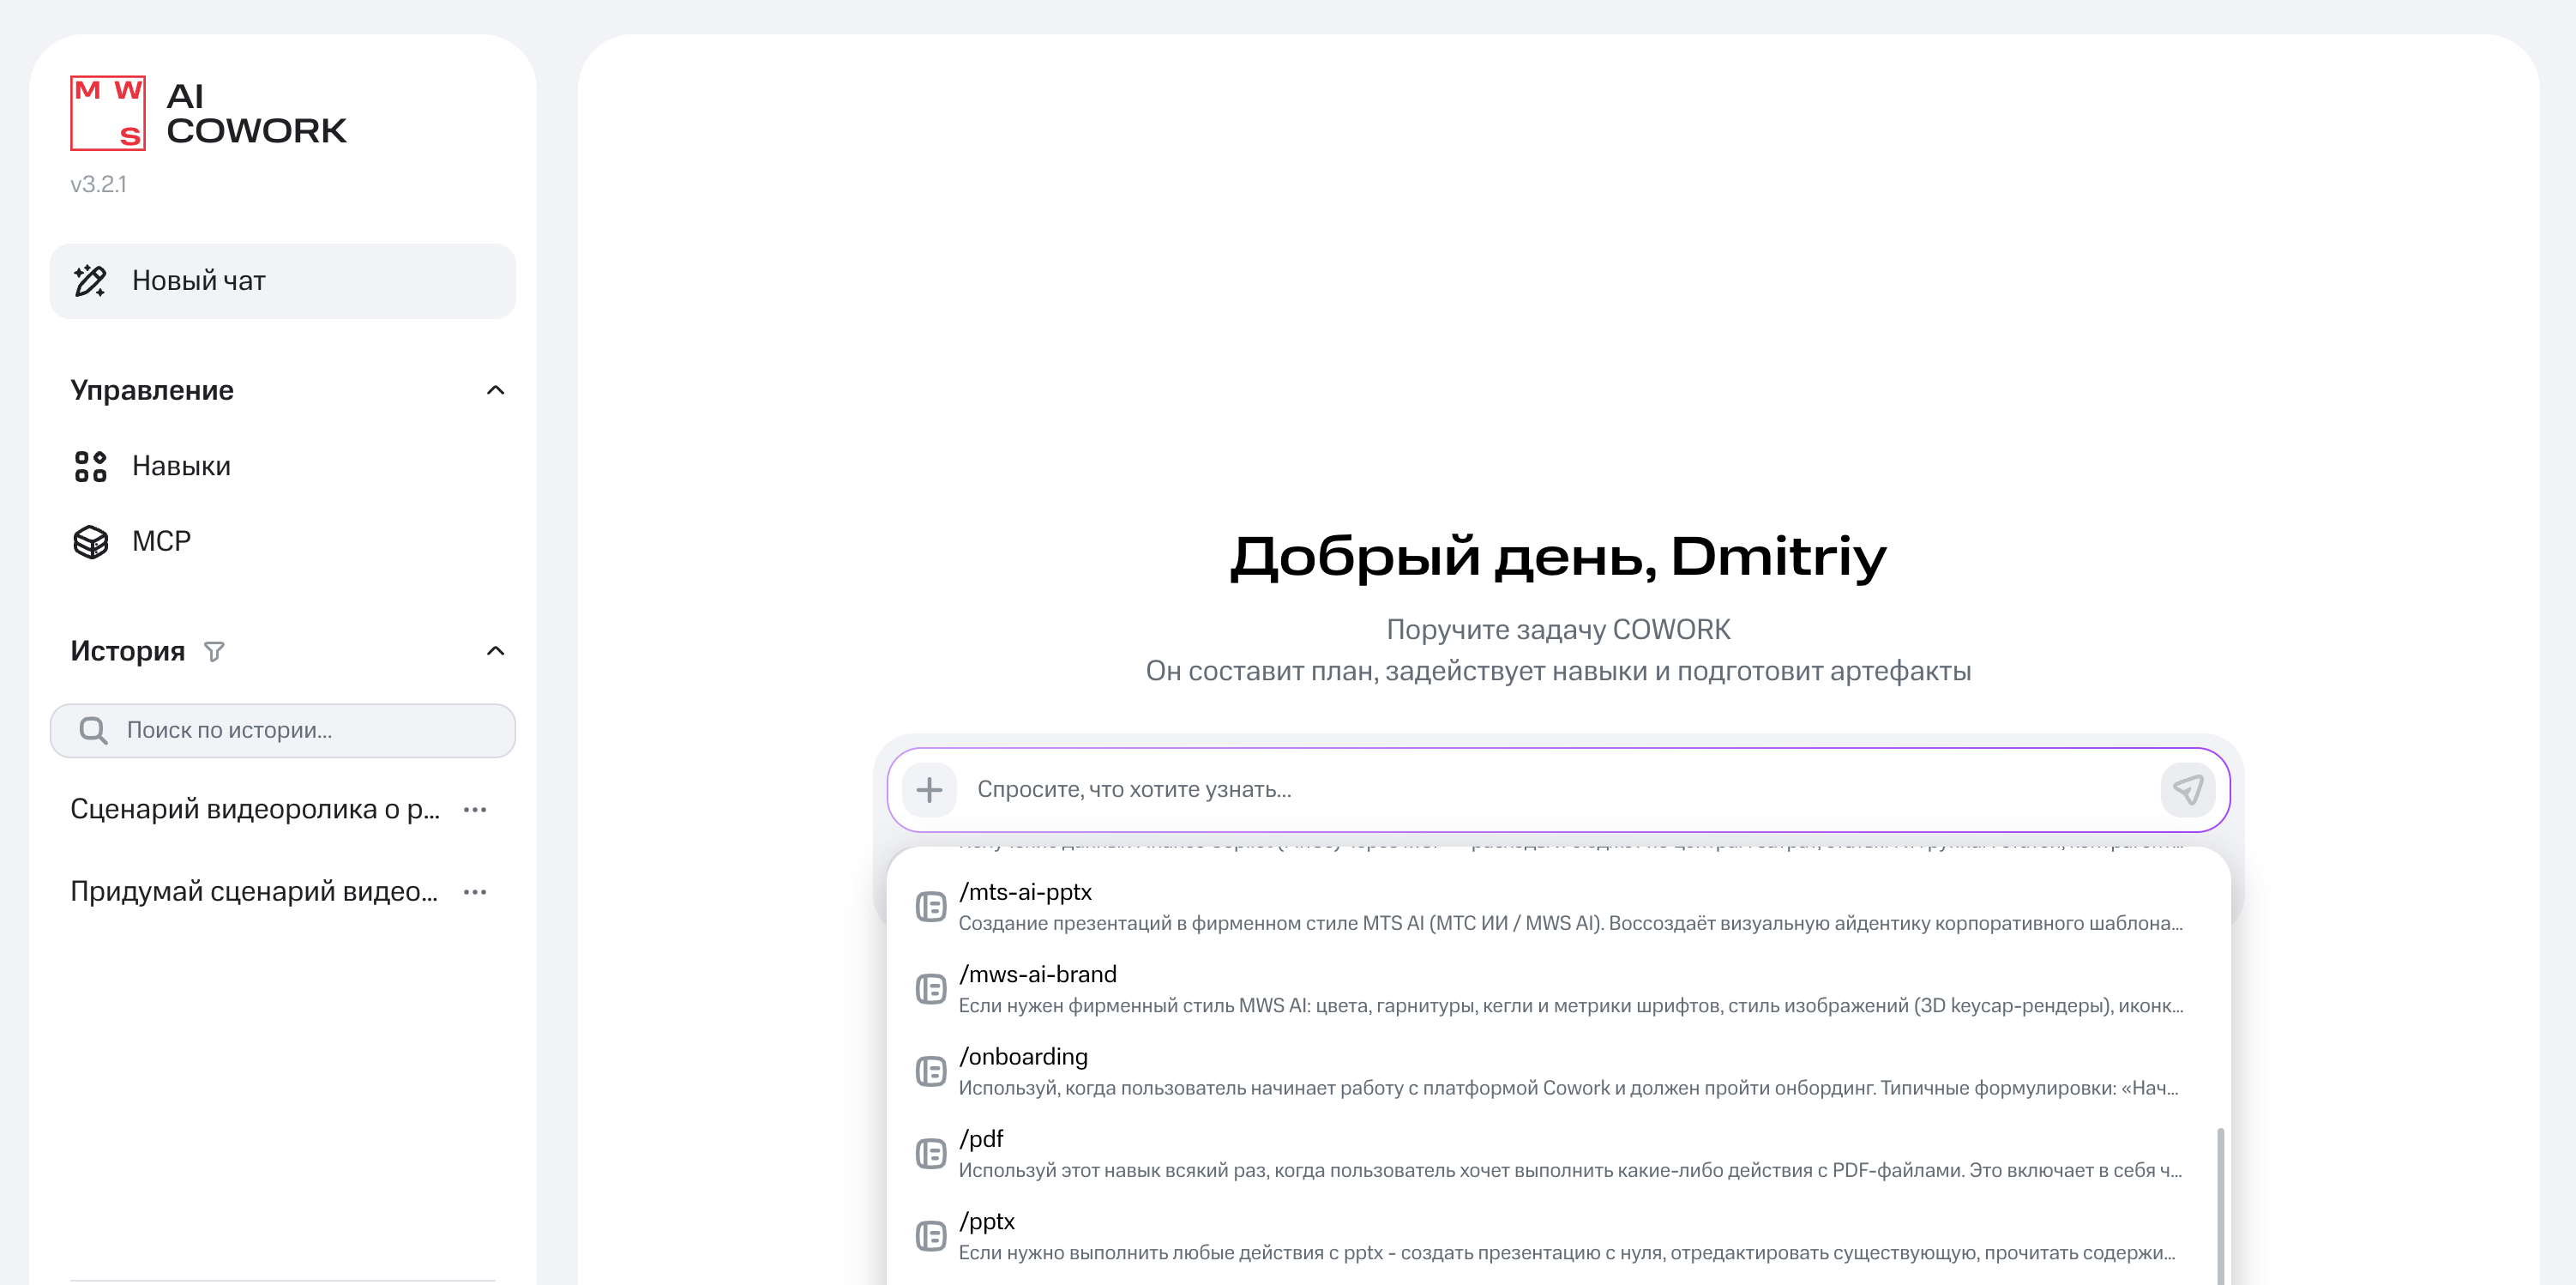Screen dimensions: 2576x1285
Task: Click the new chat pencil icon
Action: point(90,281)
